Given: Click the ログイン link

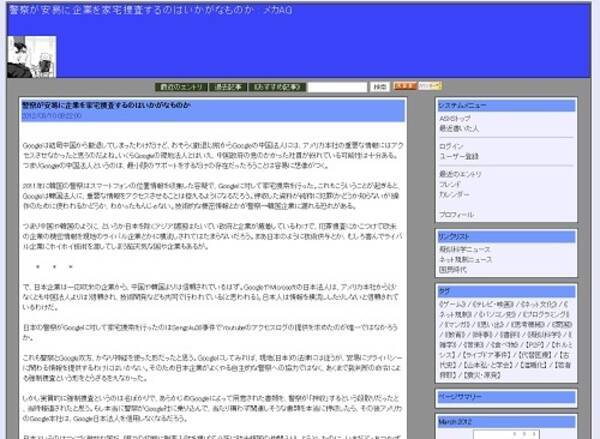Looking at the screenshot, I should click(451, 146).
